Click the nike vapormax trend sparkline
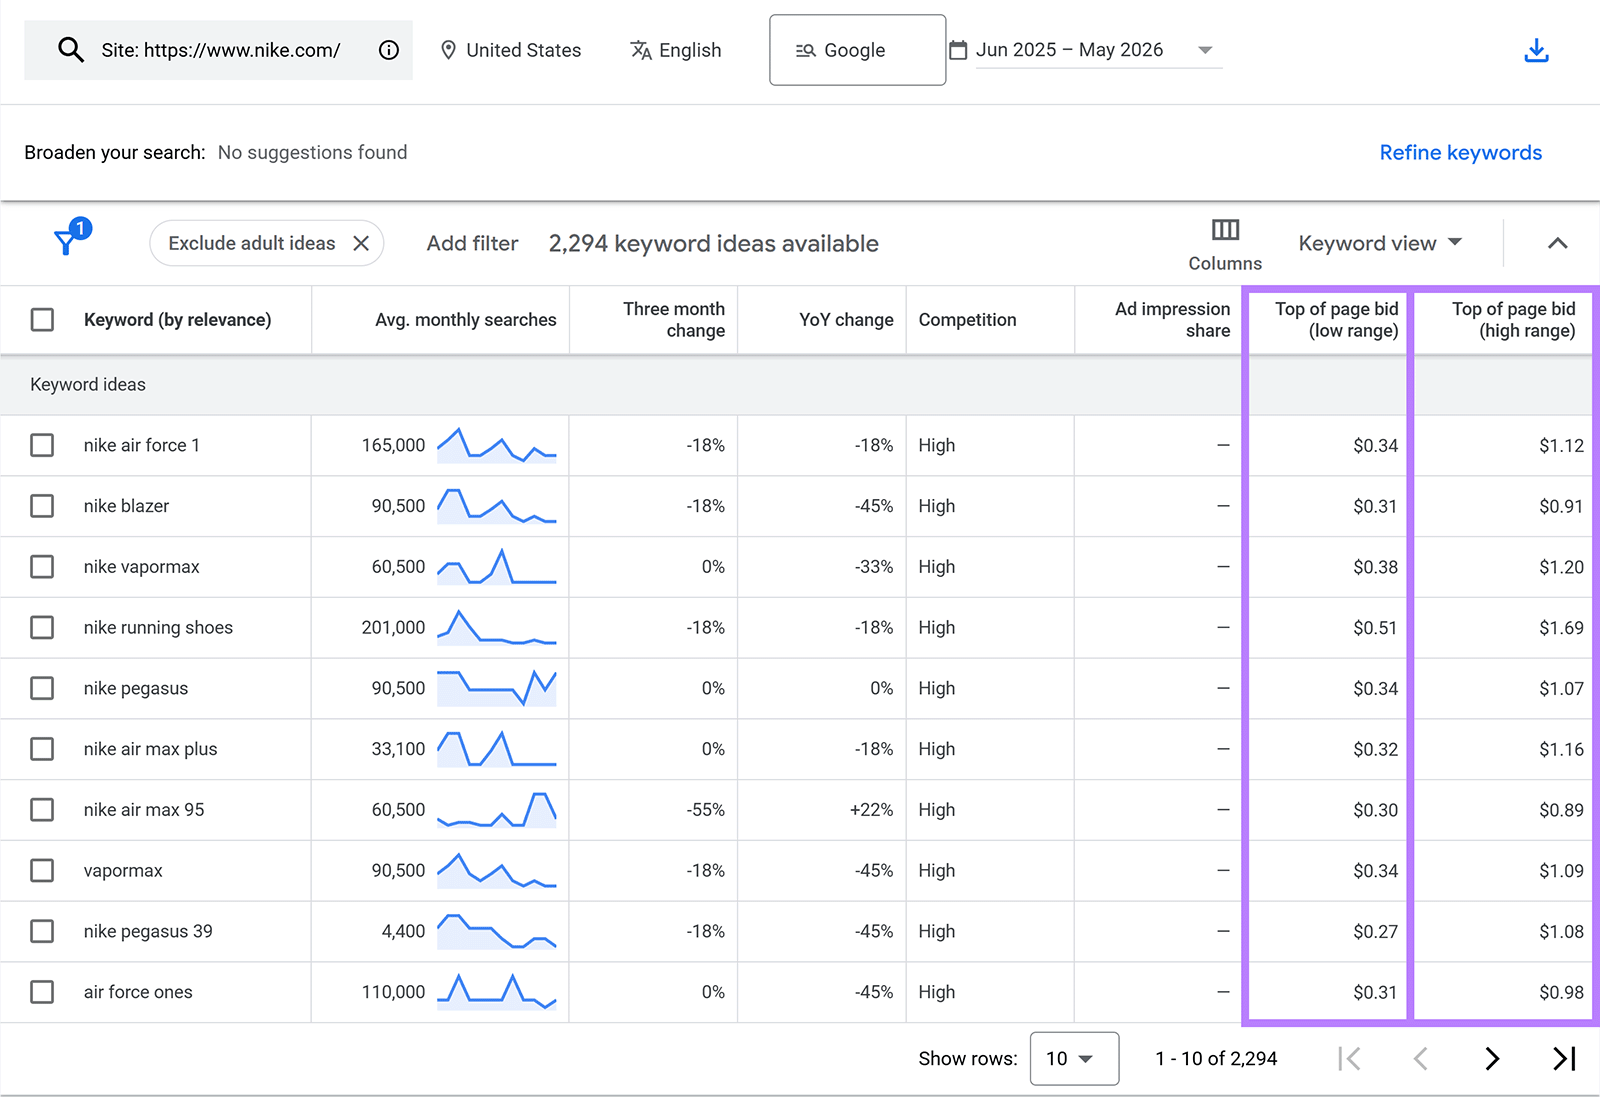 [496, 567]
